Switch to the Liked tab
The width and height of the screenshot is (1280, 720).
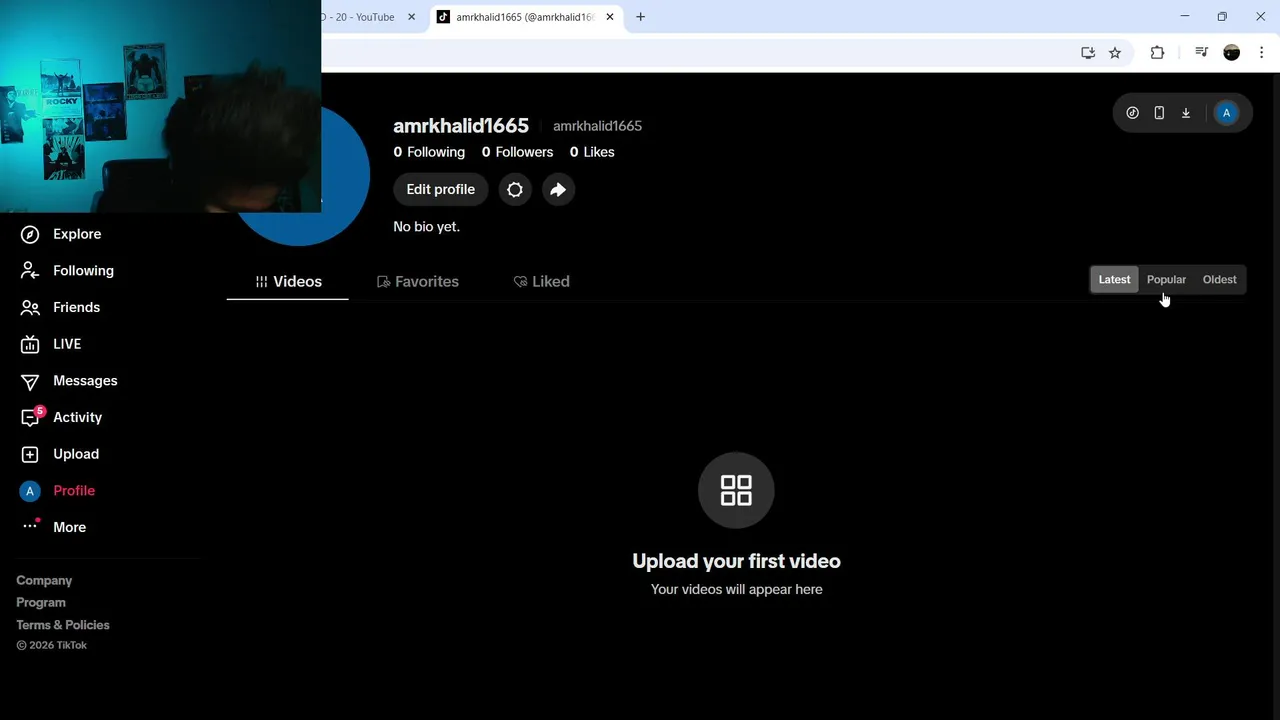pyautogui.click(x=541, y=282)
